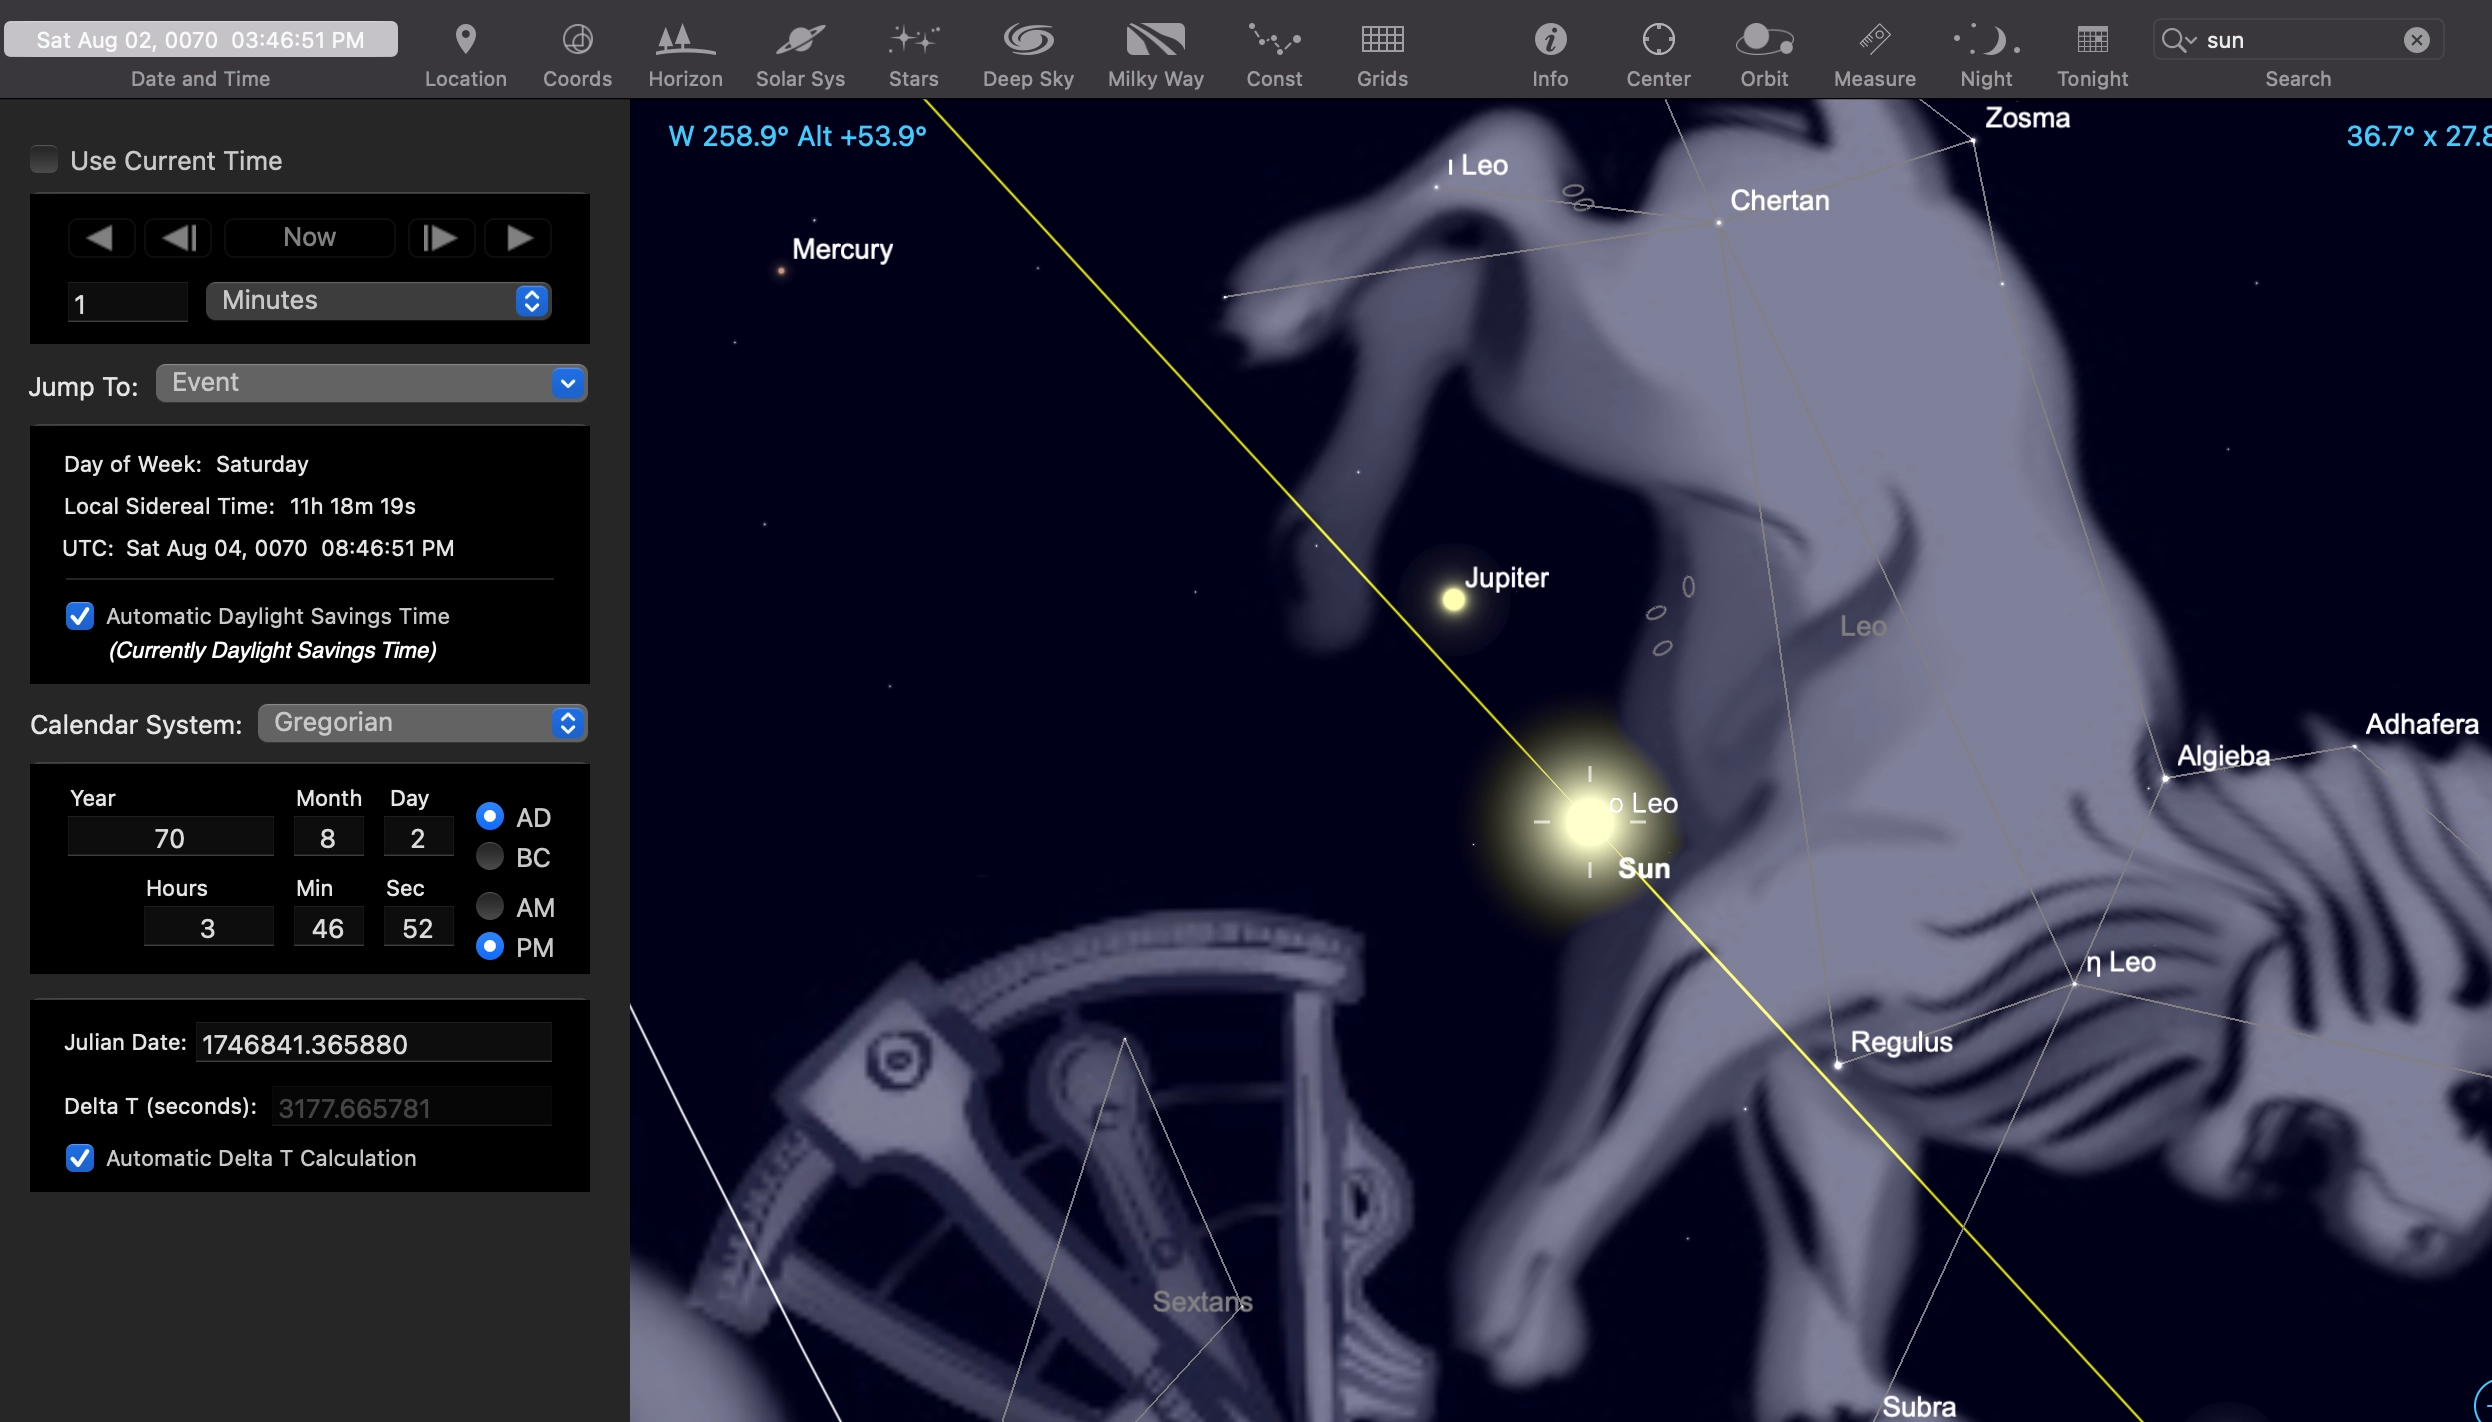This screenshot has width=2492, height=1422.
Task: Toggle constellation lines via Const icon
Action: pyautogui.click(x=1274, y=40)
